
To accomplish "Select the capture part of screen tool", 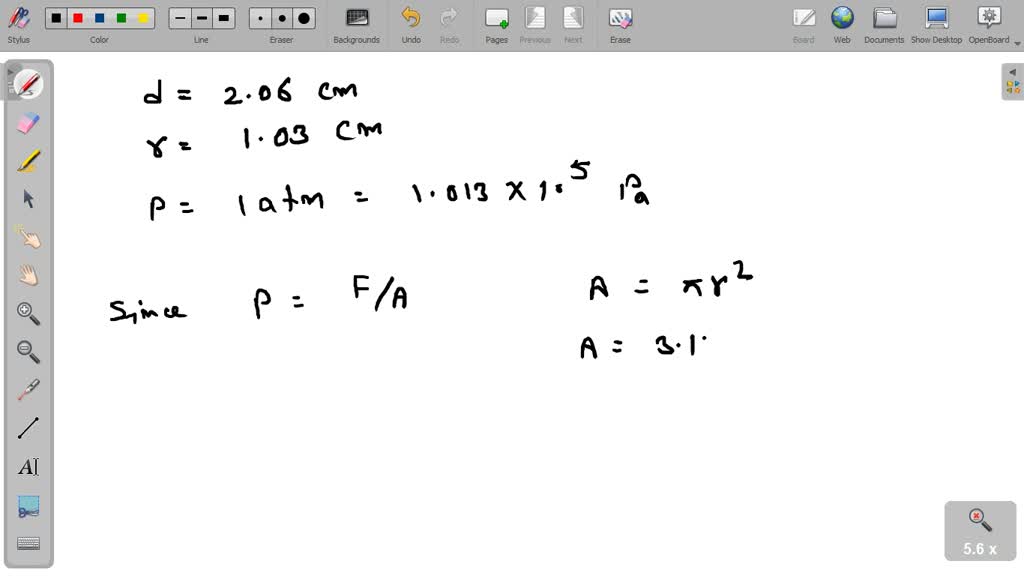I will point(28,507).
